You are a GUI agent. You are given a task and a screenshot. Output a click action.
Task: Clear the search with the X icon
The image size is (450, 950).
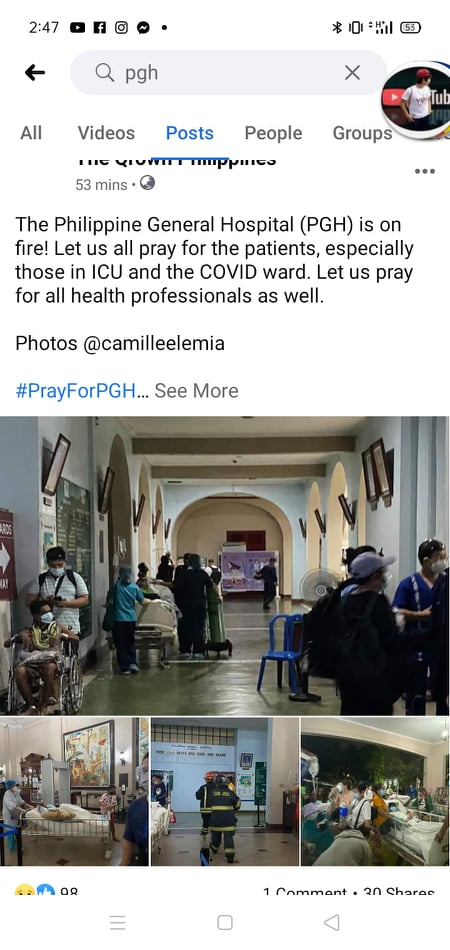(x=352, y=73)
